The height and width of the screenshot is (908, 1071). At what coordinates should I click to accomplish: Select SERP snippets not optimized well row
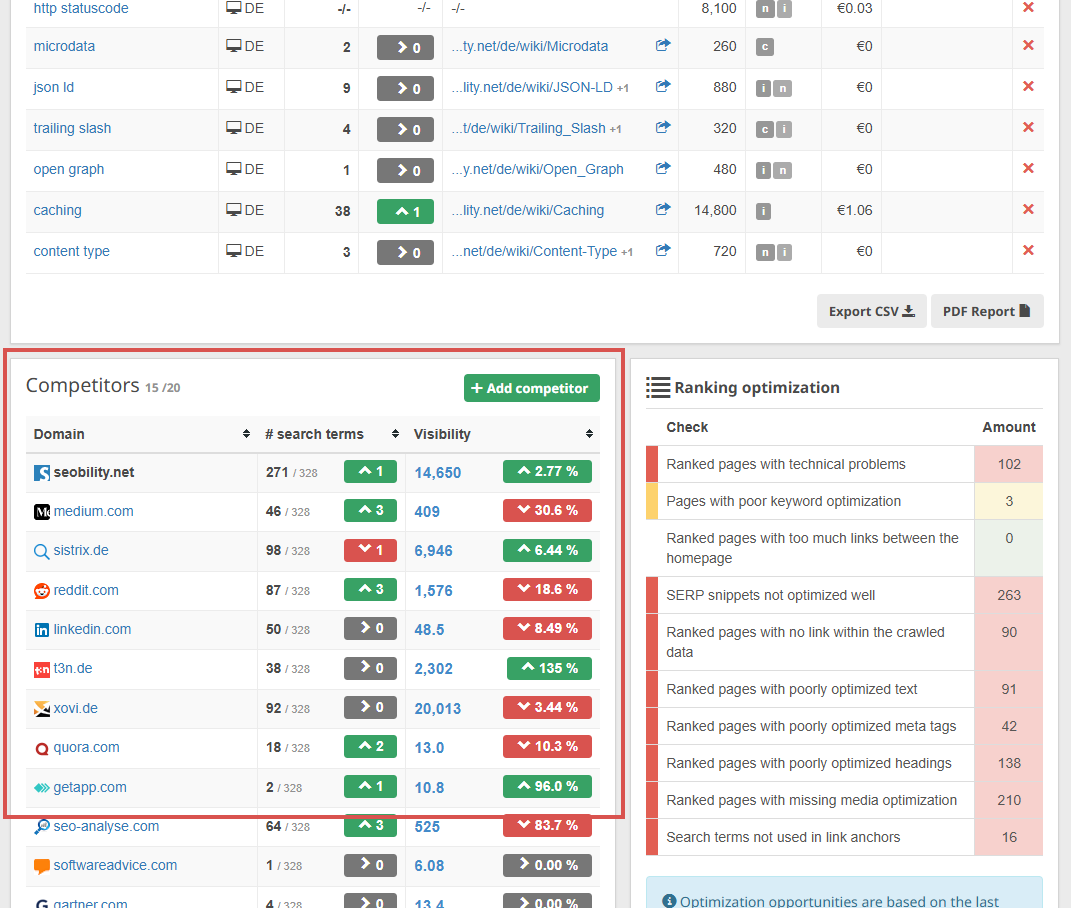coord(844,595)
